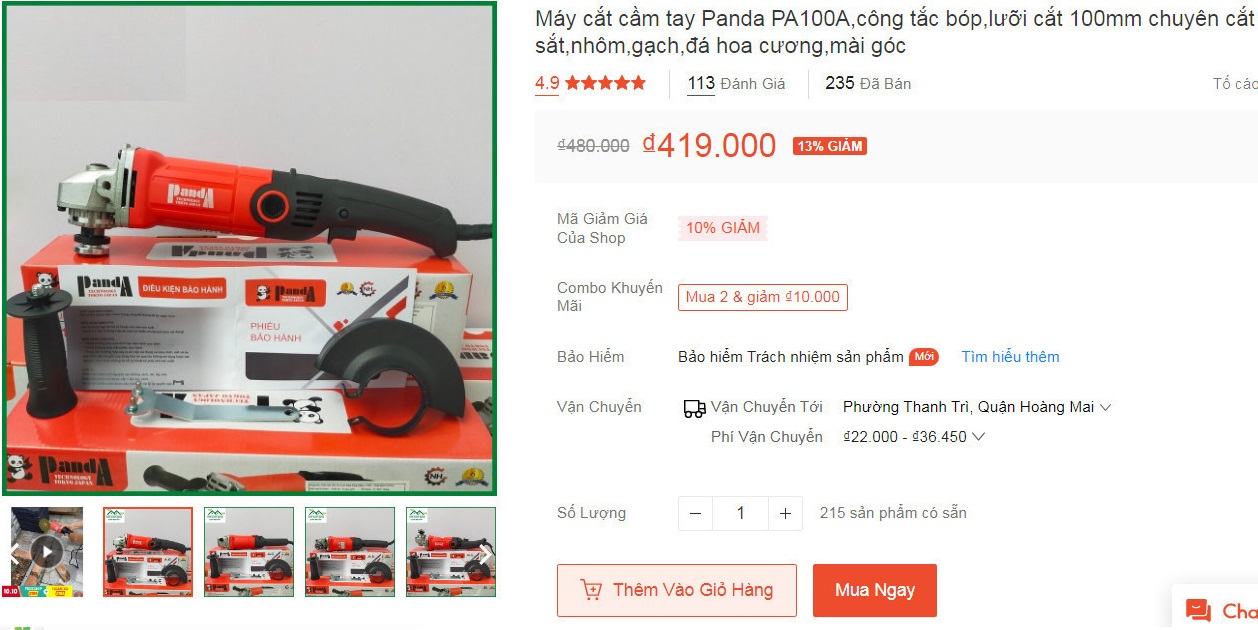
Task: Click the plus icon to increase quantity
Action: [785, 513]
